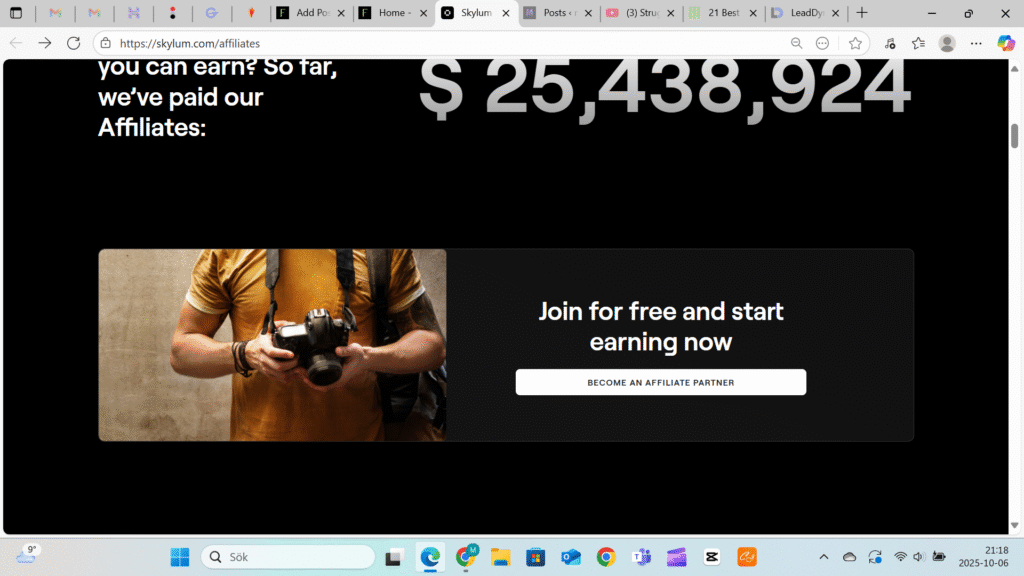Open the browser profile avatar
The height and width of the screenshot is (576, 1024).
click(x=947, y=43)
